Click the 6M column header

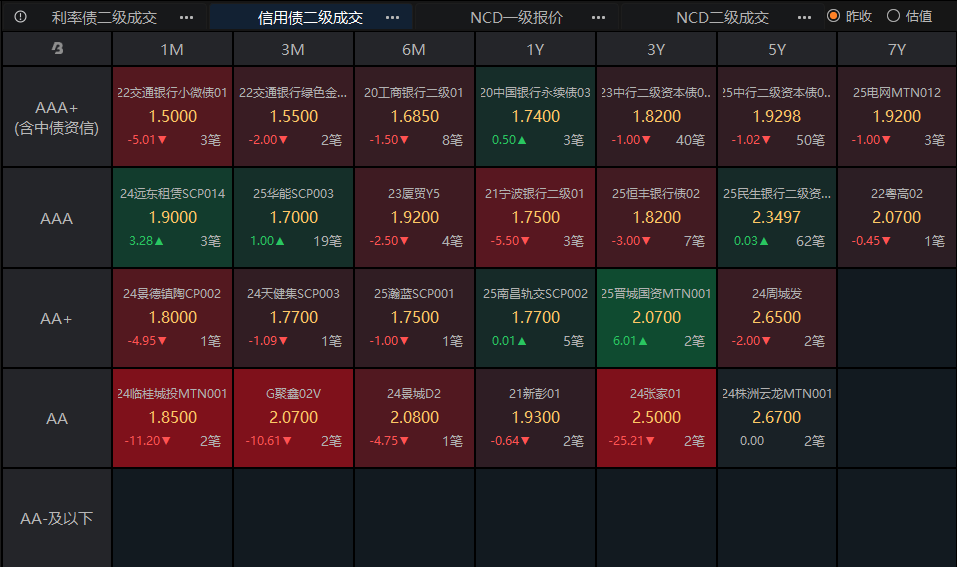(x=414, y=49)
